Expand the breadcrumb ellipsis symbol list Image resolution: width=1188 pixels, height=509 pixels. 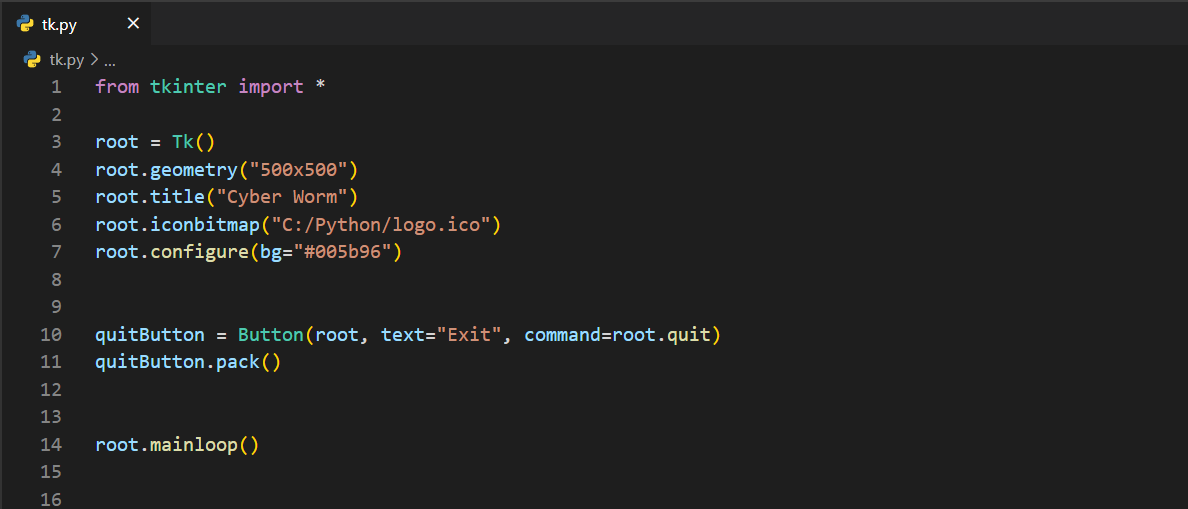click(x=110, y=60)
